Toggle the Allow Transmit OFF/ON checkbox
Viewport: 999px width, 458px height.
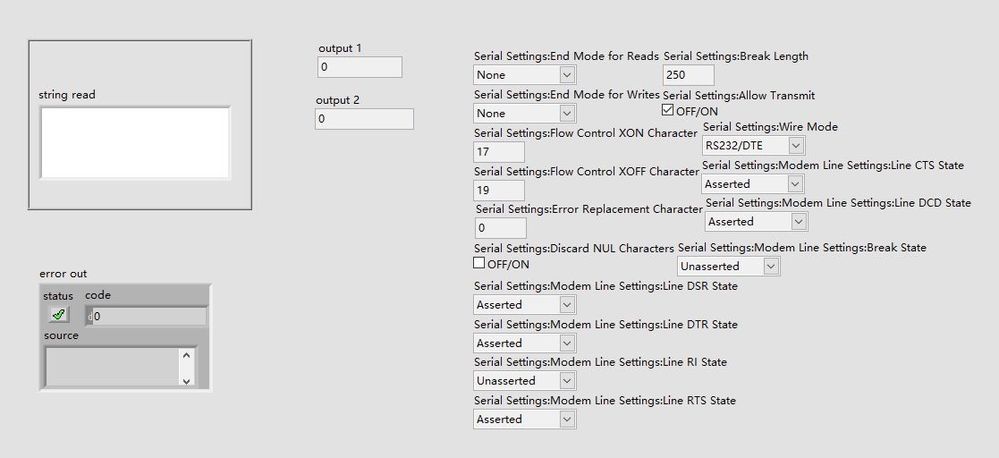tap(668, 110)
